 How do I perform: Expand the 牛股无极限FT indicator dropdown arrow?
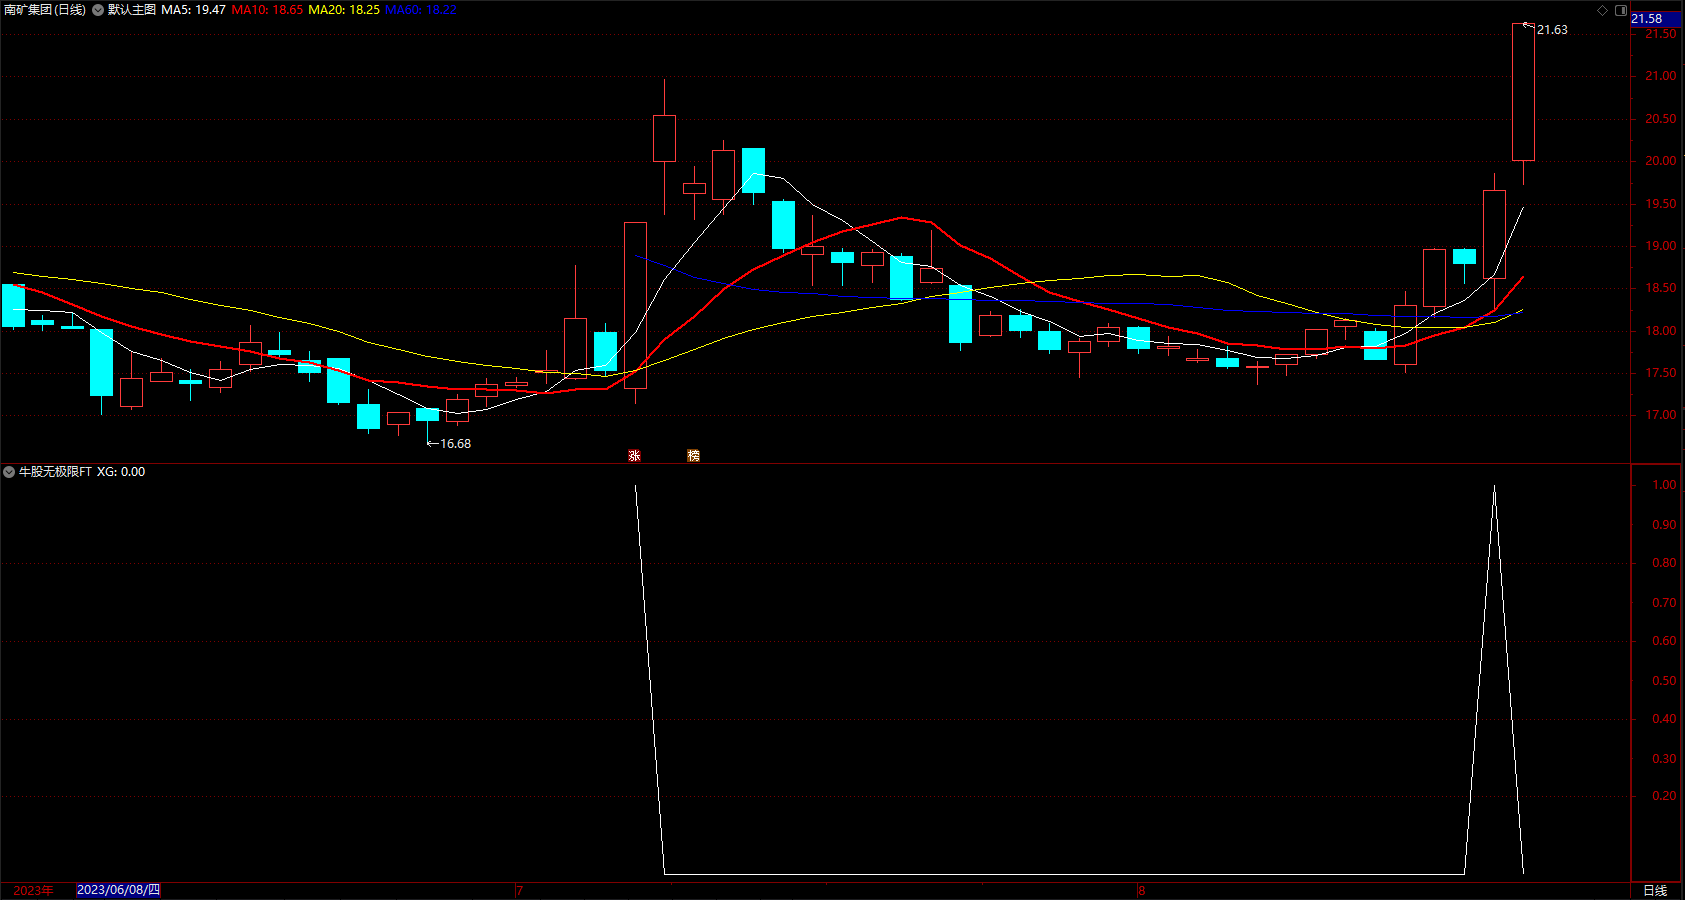pyautogui.click(x=9, y=472)
